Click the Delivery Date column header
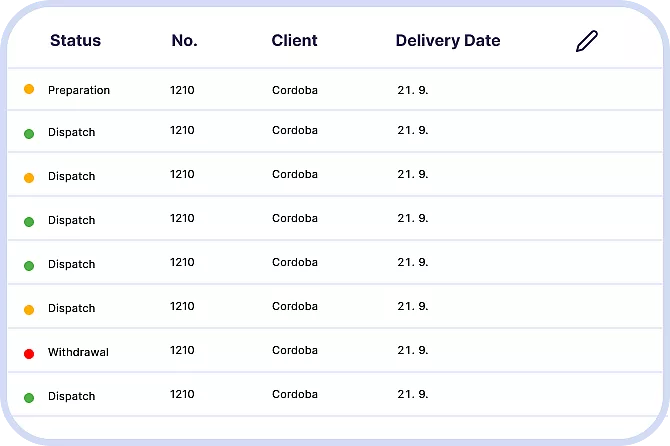The height and width of the screenshot is (446, 670). pyautogui.click(x=447, y=41)
